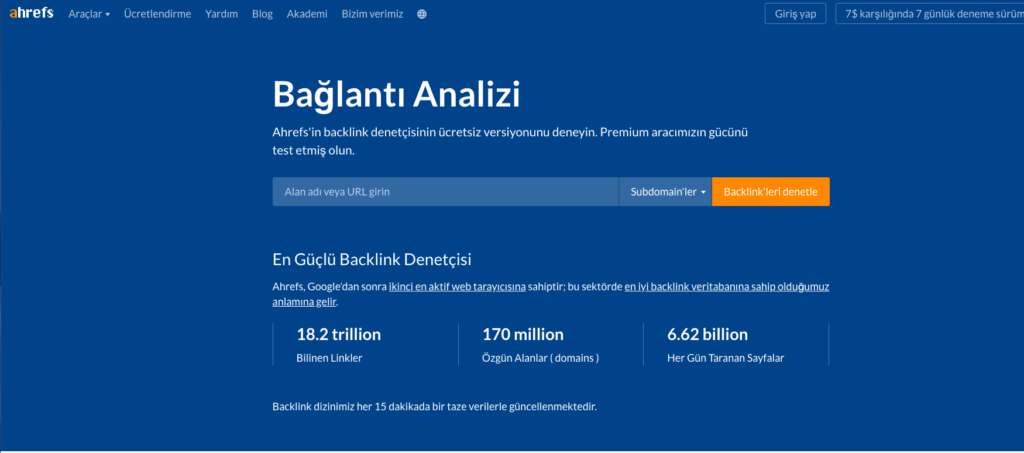Focus the Alan adı veya URL field
1024x453 pixels.
pyautogui.click(x=445, y=192)
